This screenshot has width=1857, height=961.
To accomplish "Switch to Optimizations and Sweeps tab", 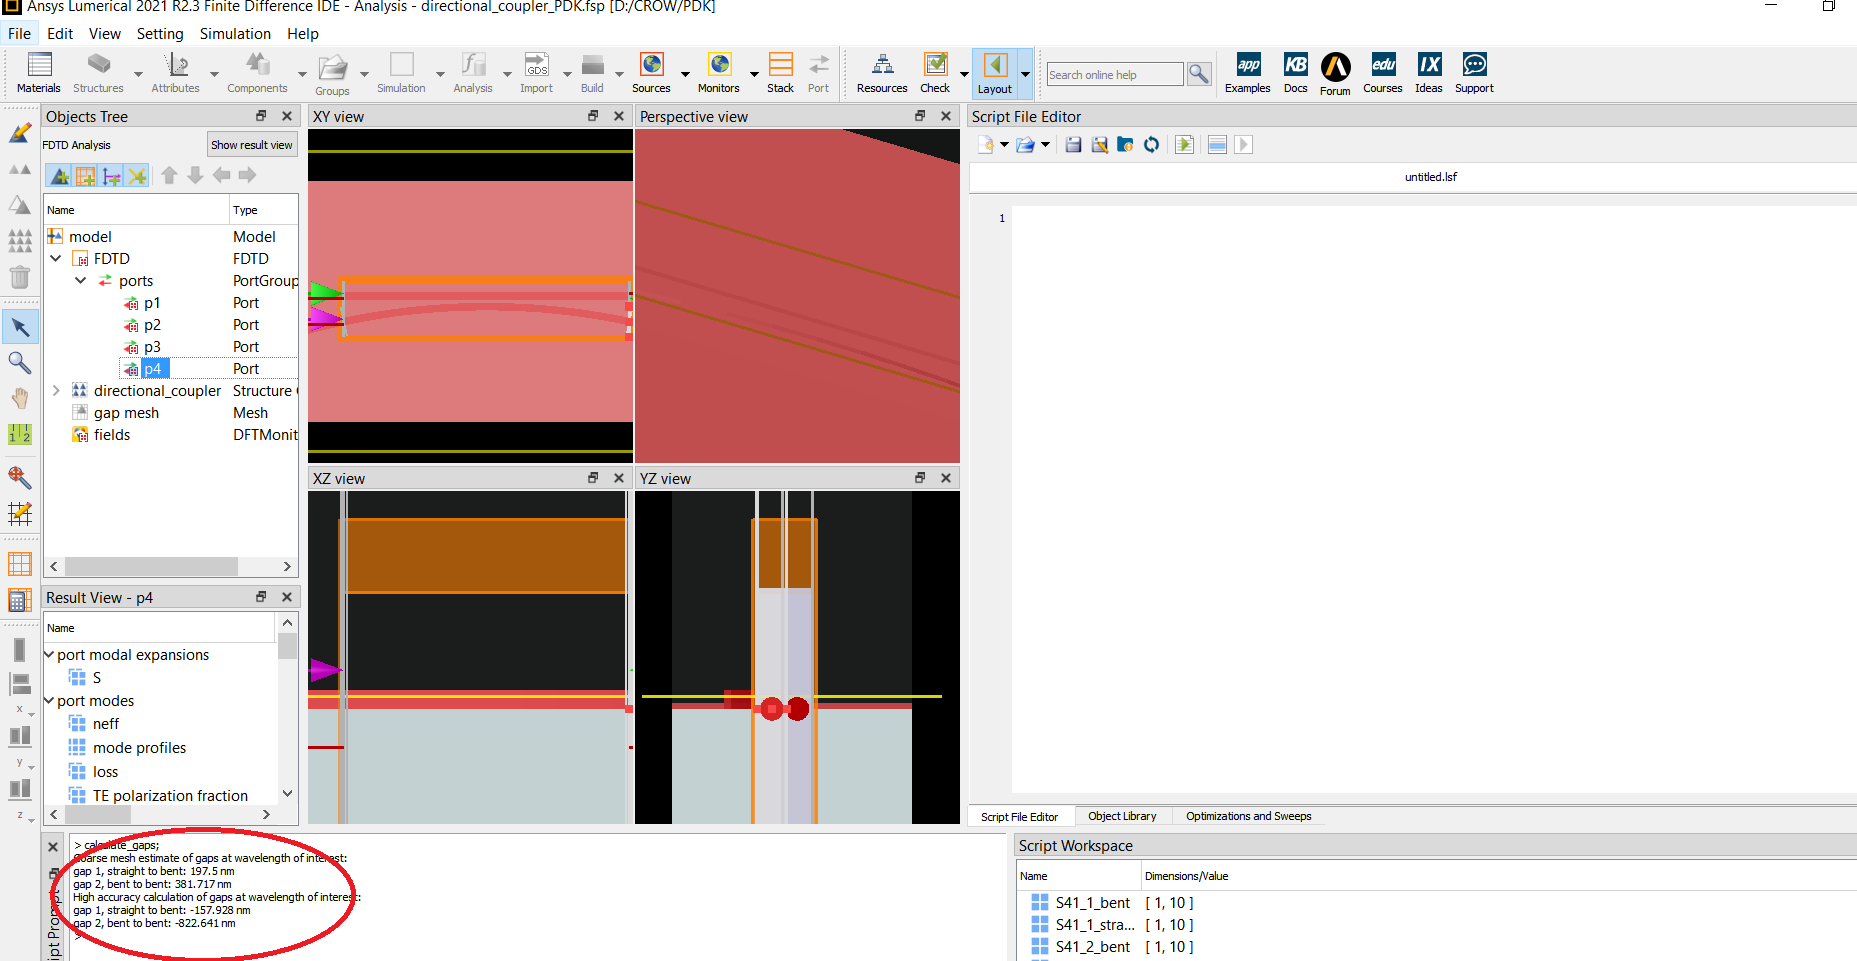I will coord(1248,816).
